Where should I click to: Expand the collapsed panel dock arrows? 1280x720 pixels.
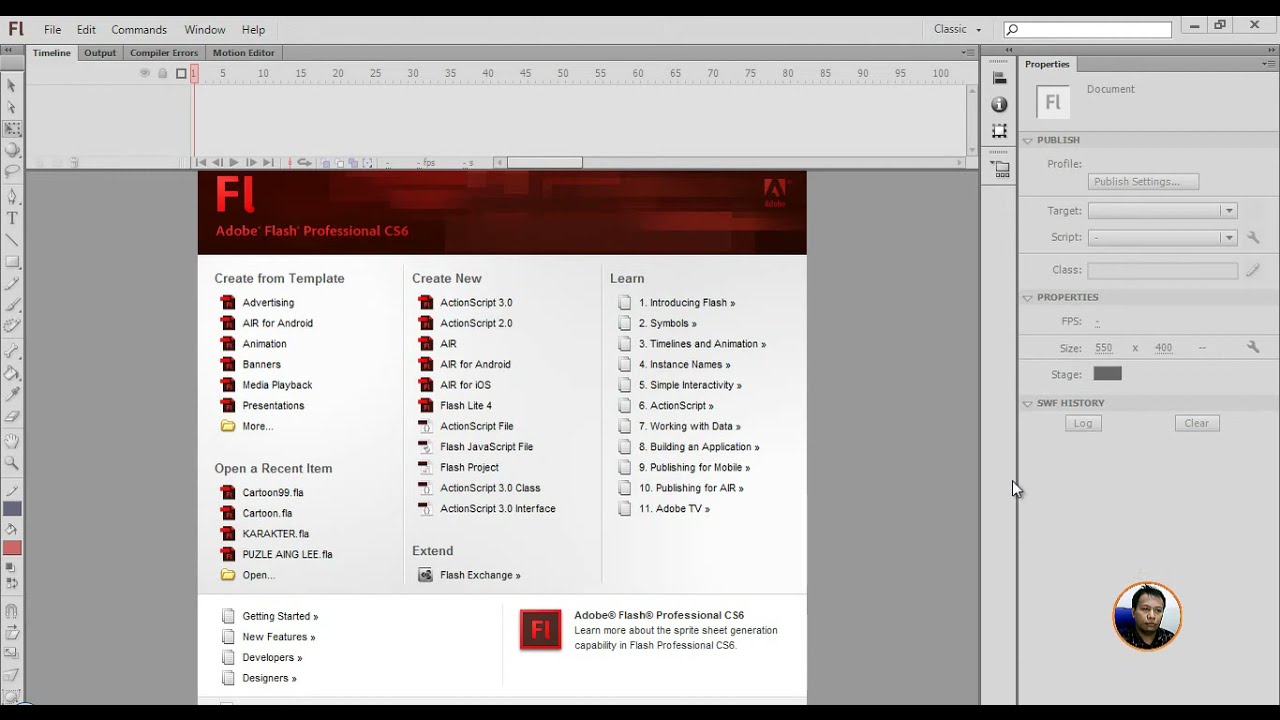point(1008,49)
